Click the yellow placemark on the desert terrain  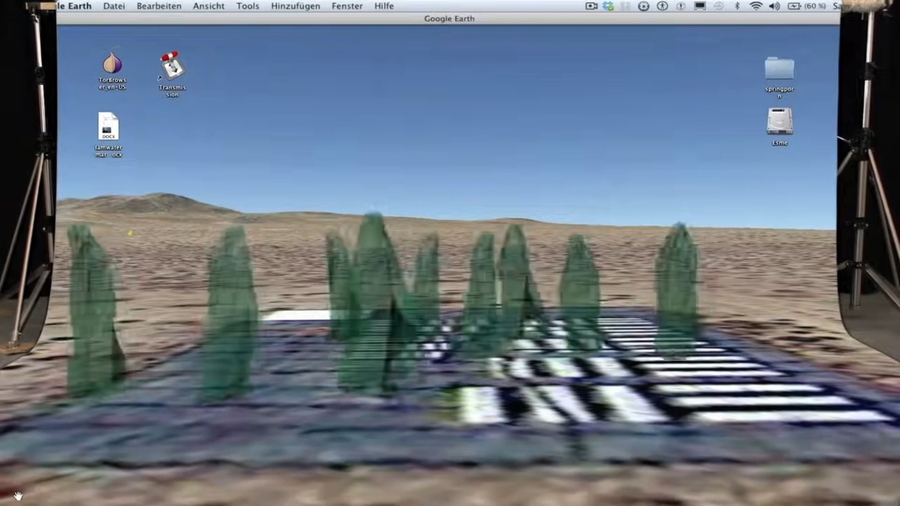[130, 232]
